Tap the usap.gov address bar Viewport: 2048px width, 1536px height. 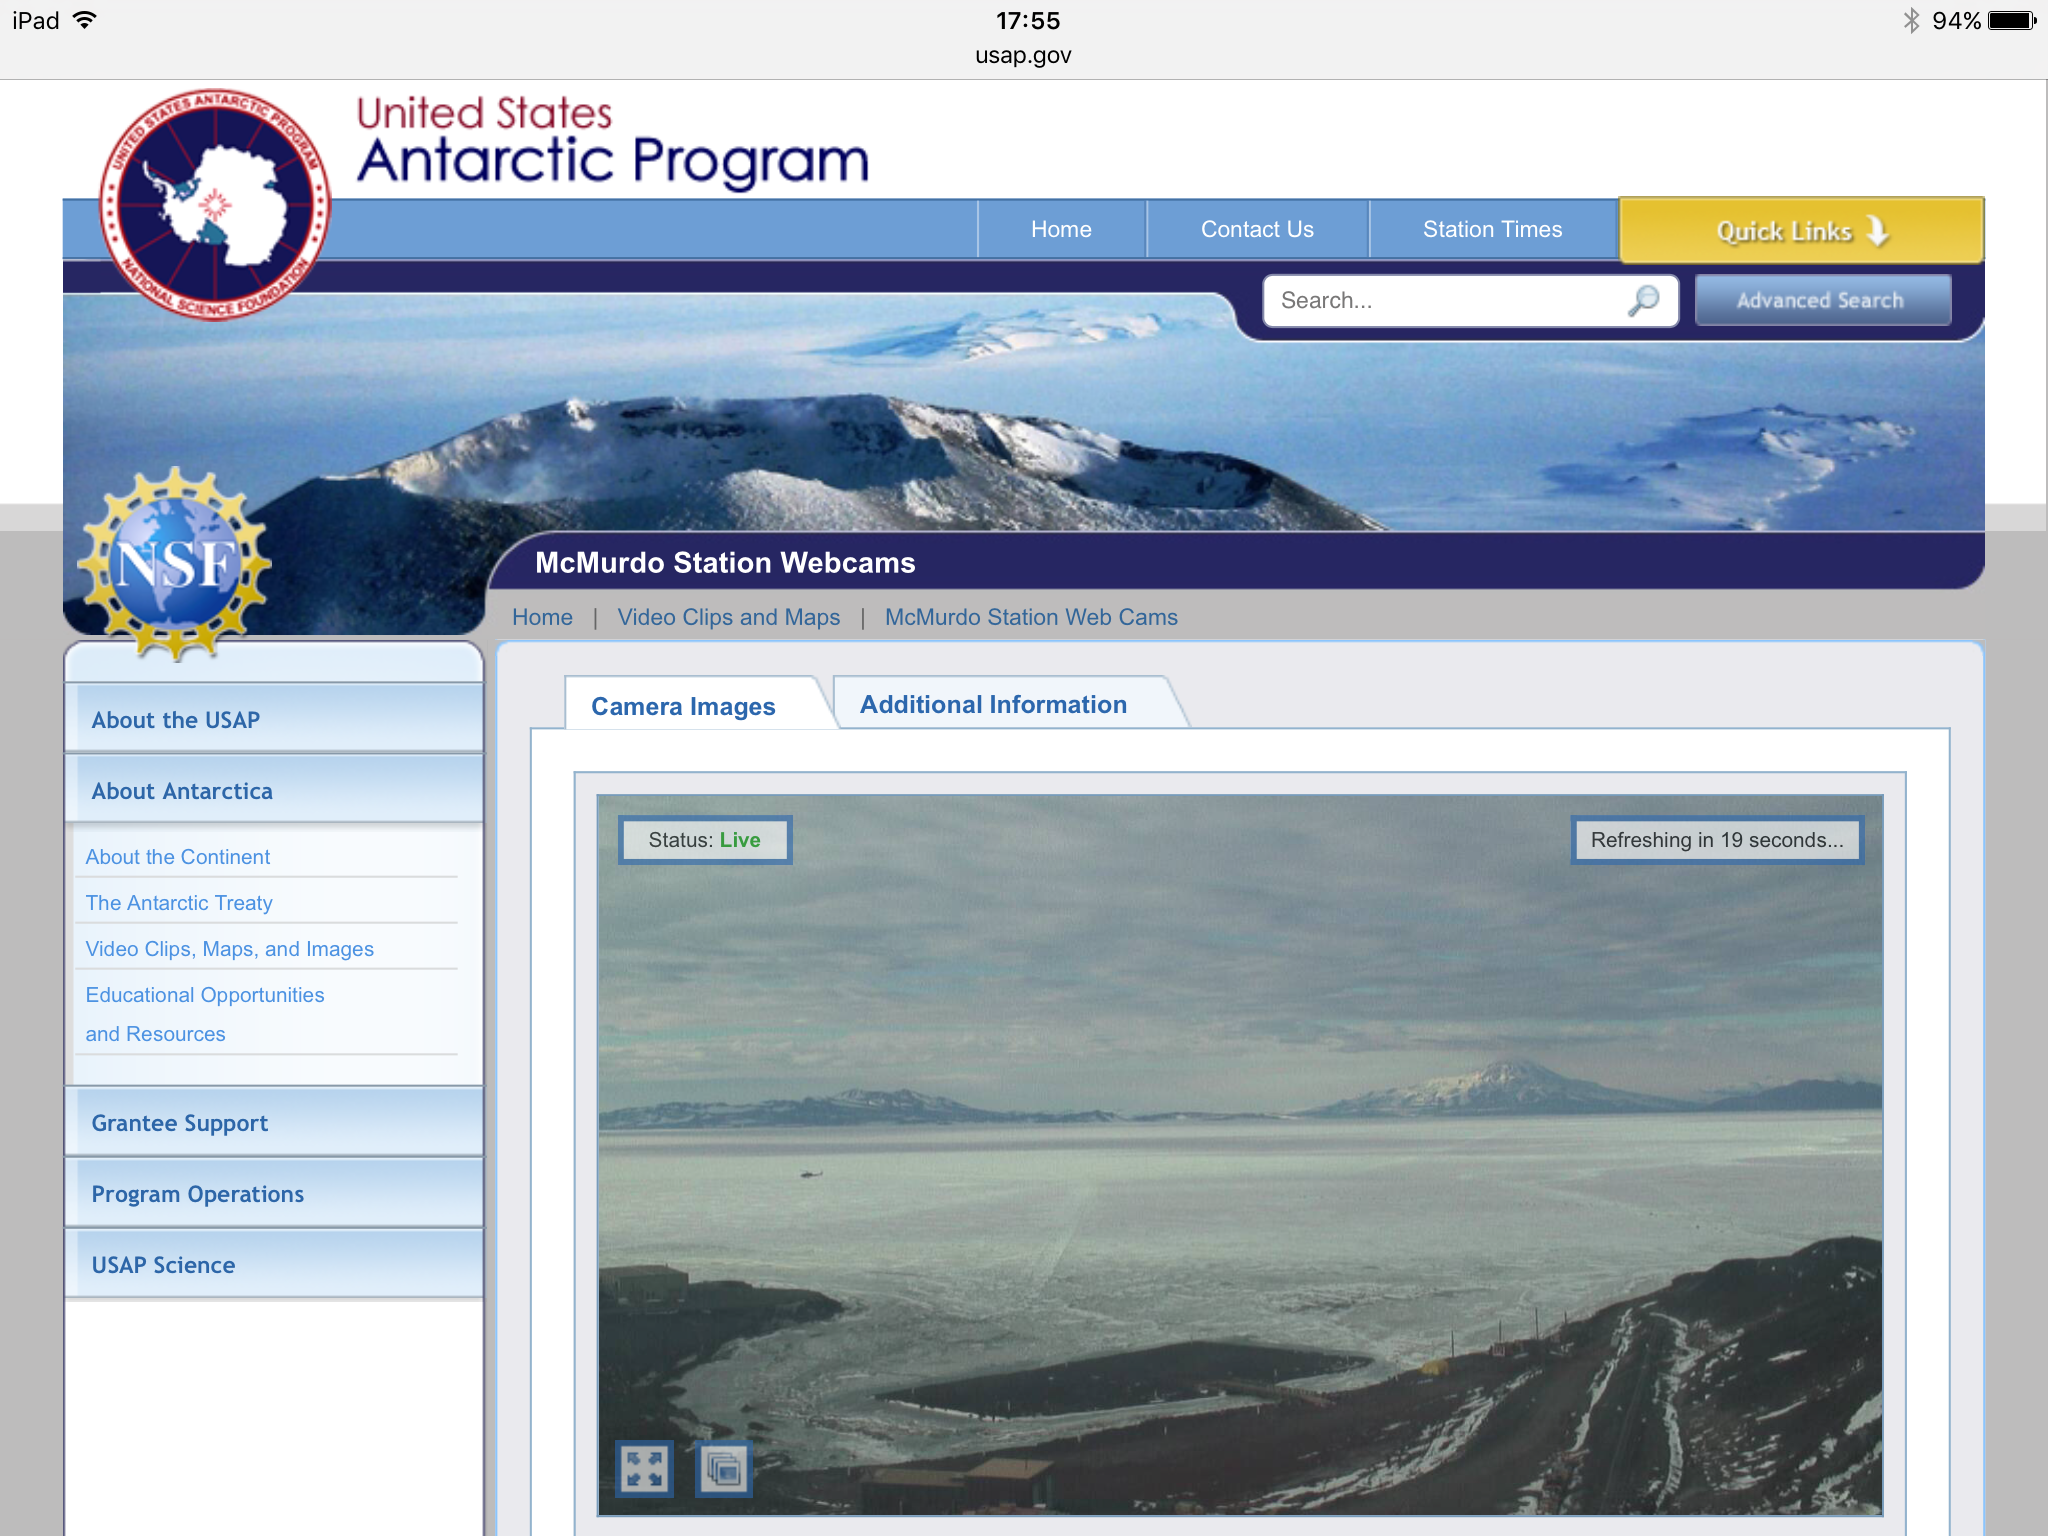coord(1023,55)
